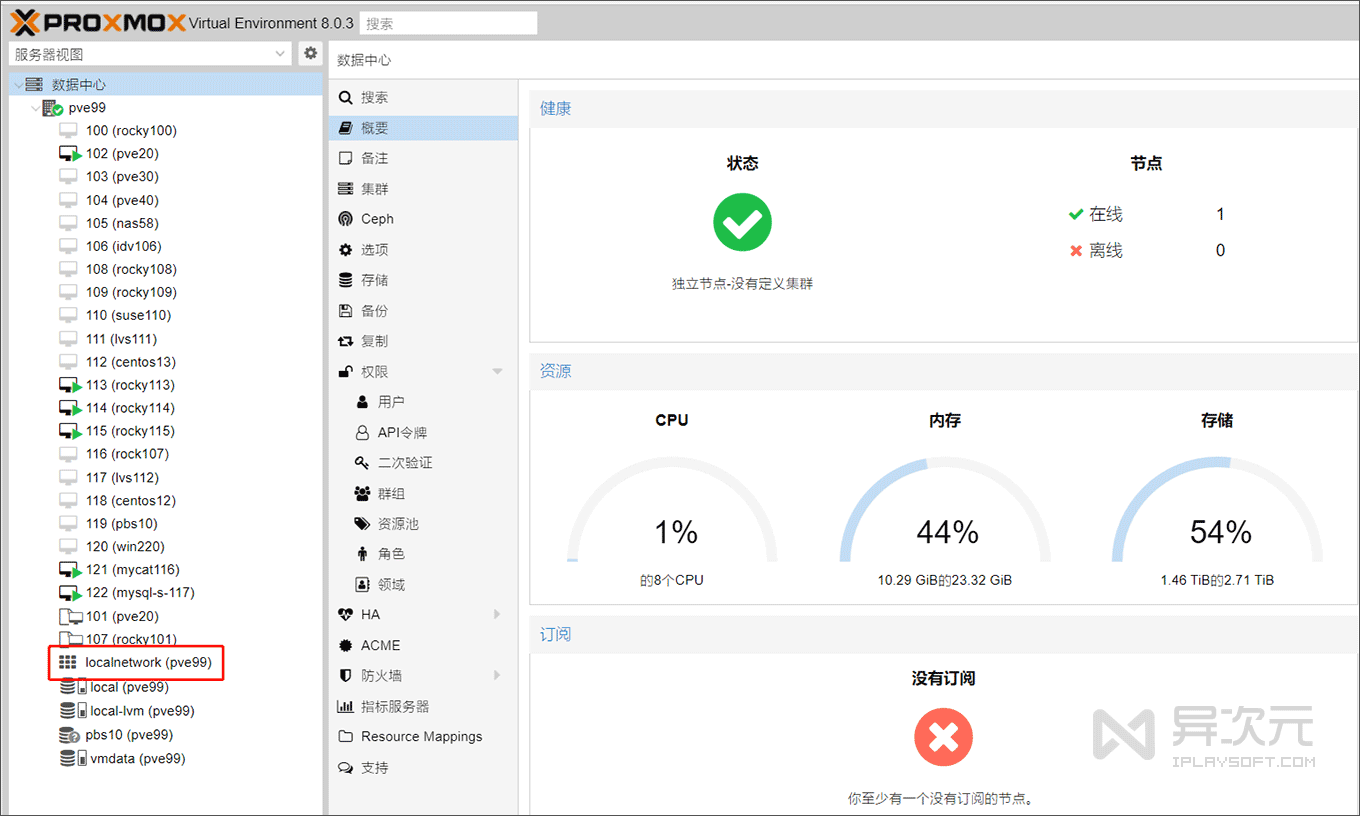
Task: Click the ACME certificate icon
Action: tap(346, 645)
